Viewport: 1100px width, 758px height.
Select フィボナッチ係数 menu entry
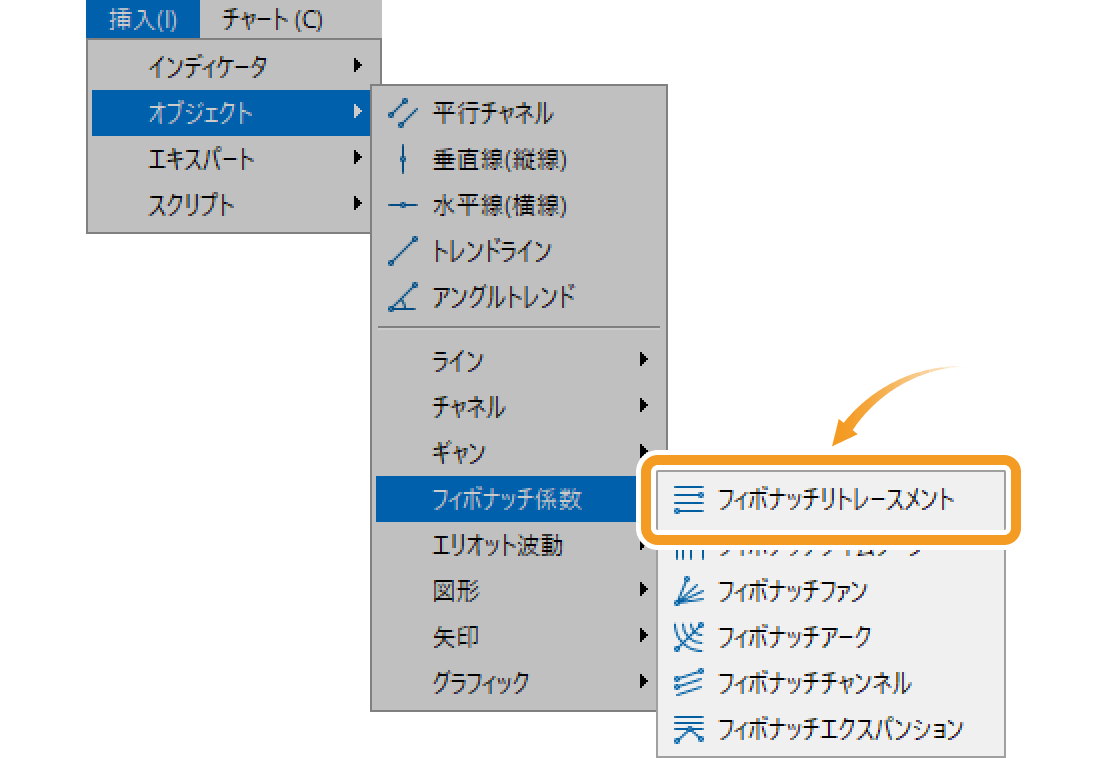507,498
